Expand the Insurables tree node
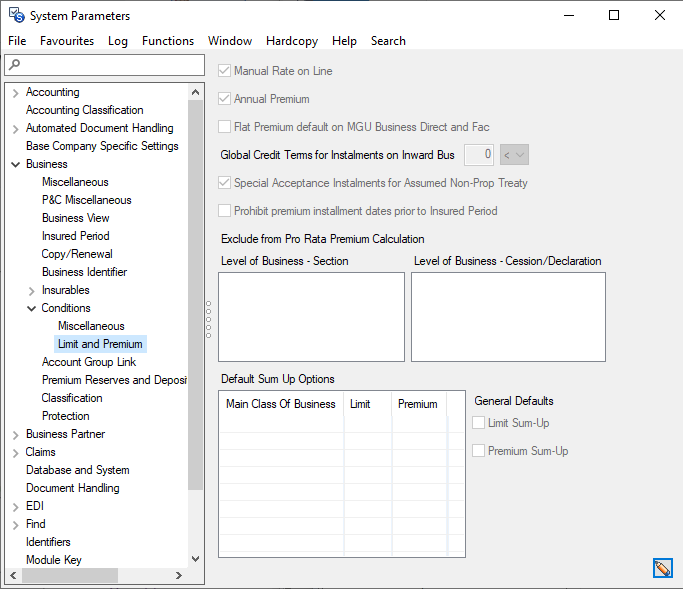This screenshot has width=683, height=589. coord(31,290)
